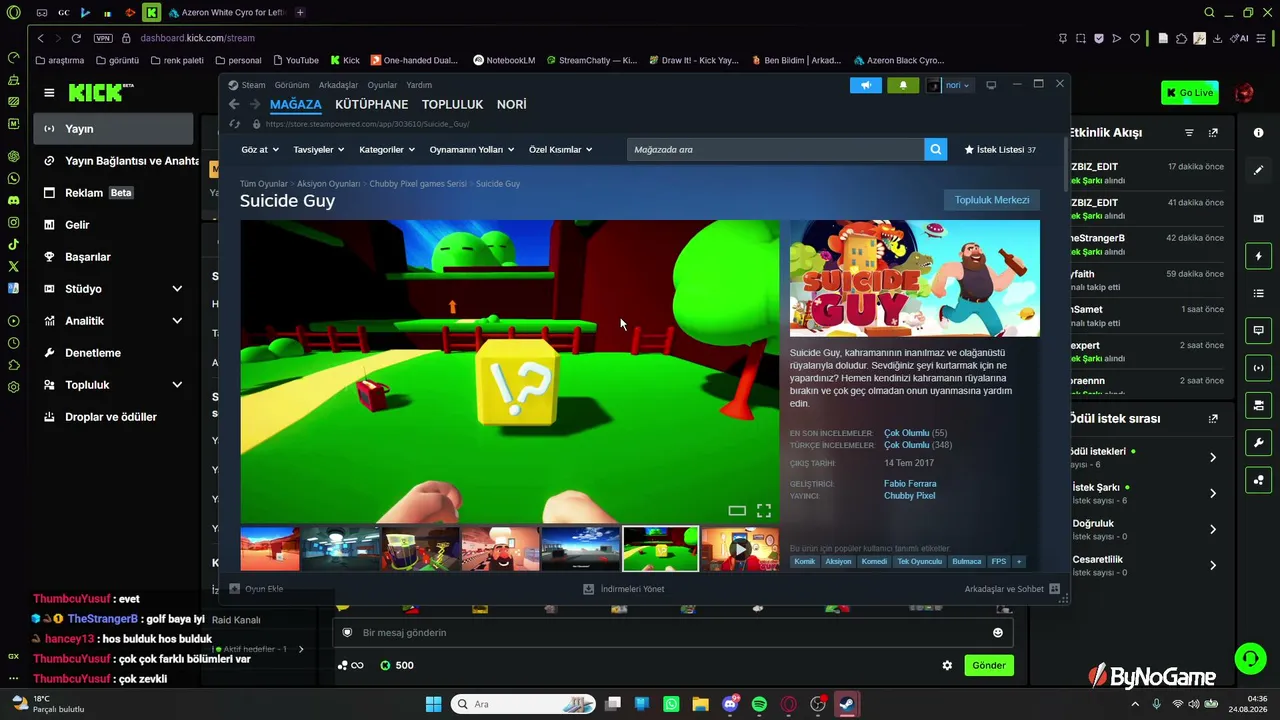Open the Steam icon in the taskbar
Image resolution: width=1280 pixels, height=720 pixels.
[847, 704]
